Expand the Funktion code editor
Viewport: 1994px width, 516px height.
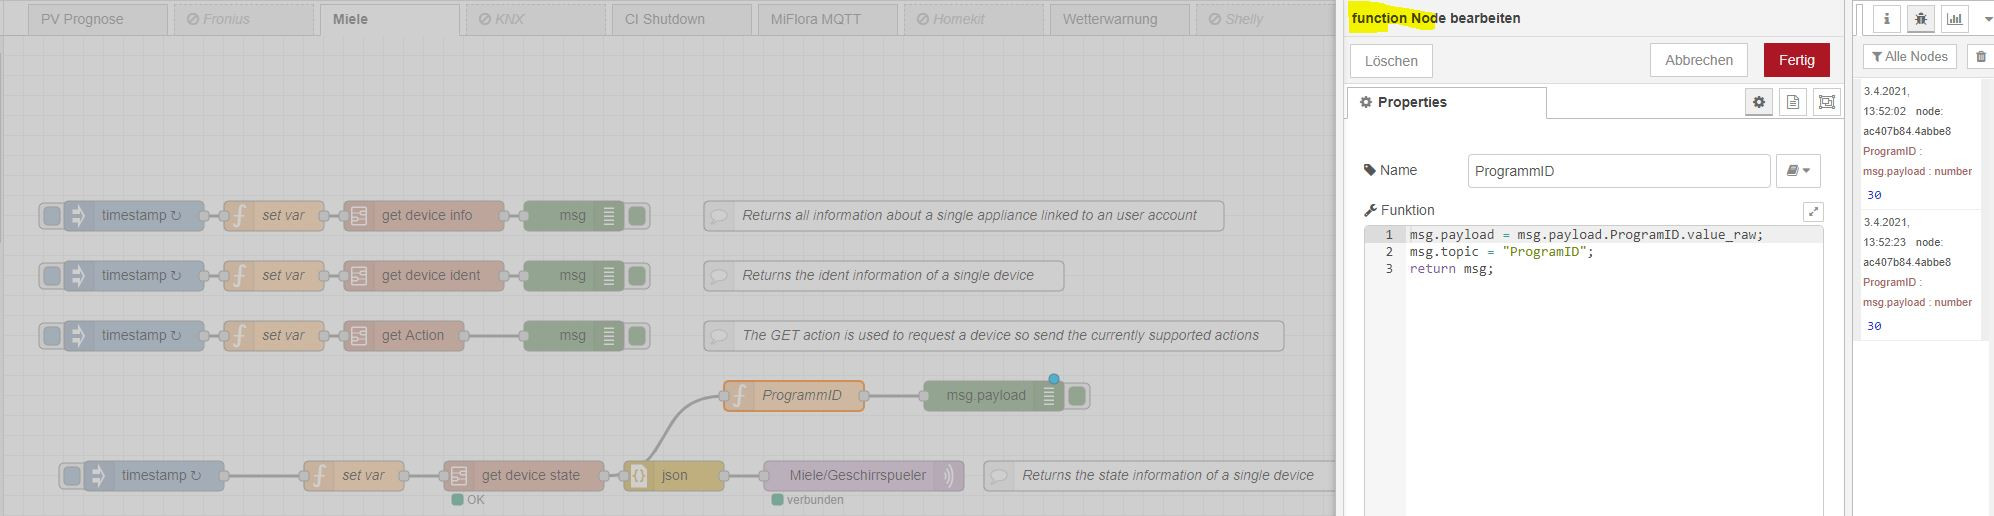click(1813, 211)
